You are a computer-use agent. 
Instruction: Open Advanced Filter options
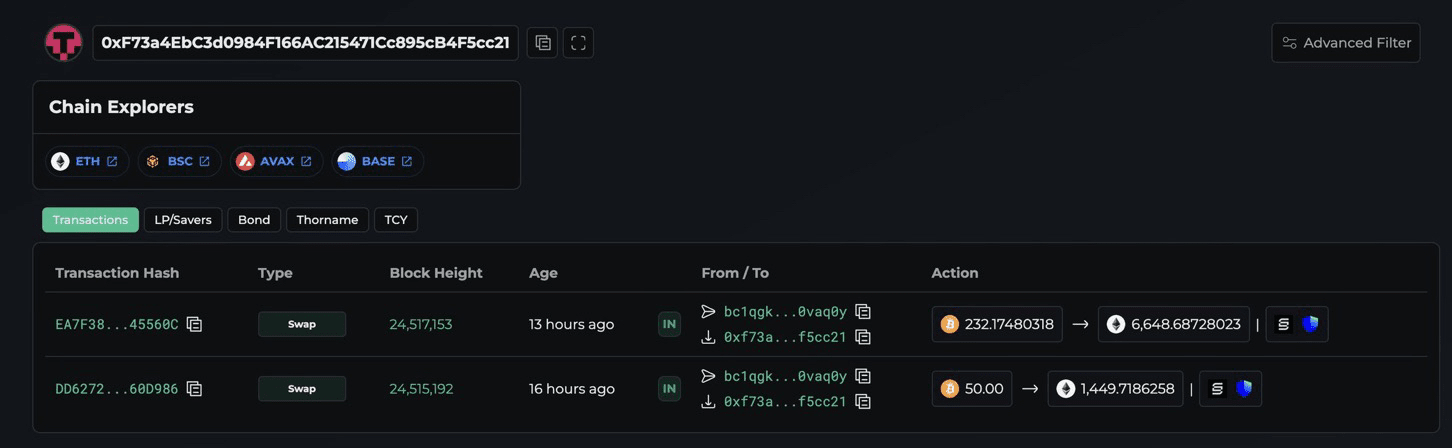click(1346, 43)
